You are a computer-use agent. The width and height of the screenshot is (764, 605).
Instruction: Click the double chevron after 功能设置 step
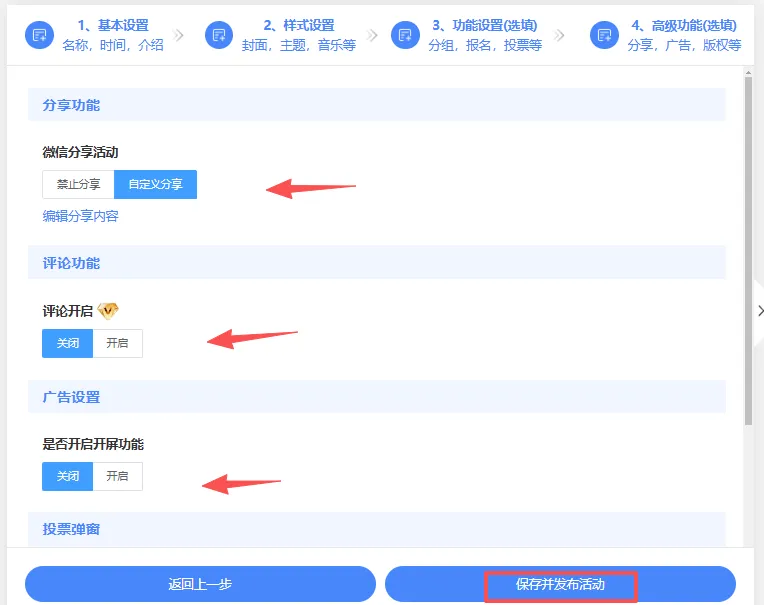tap(559, 35)
